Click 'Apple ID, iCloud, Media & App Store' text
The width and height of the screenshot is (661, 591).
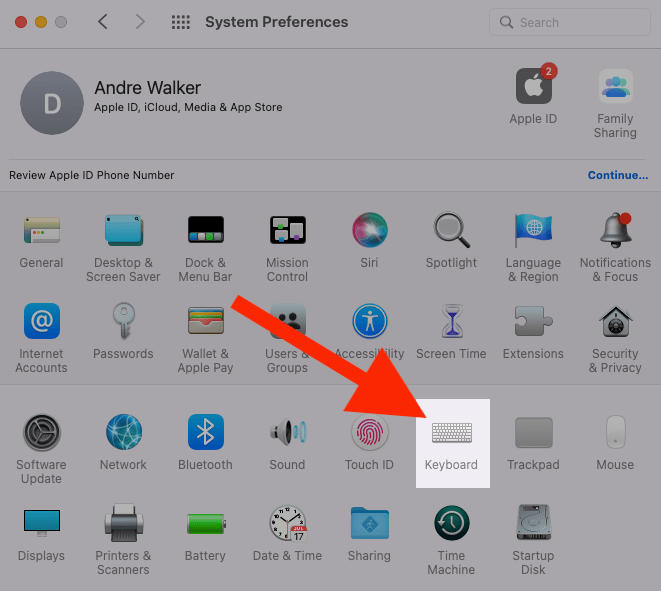tap(188, 107)
